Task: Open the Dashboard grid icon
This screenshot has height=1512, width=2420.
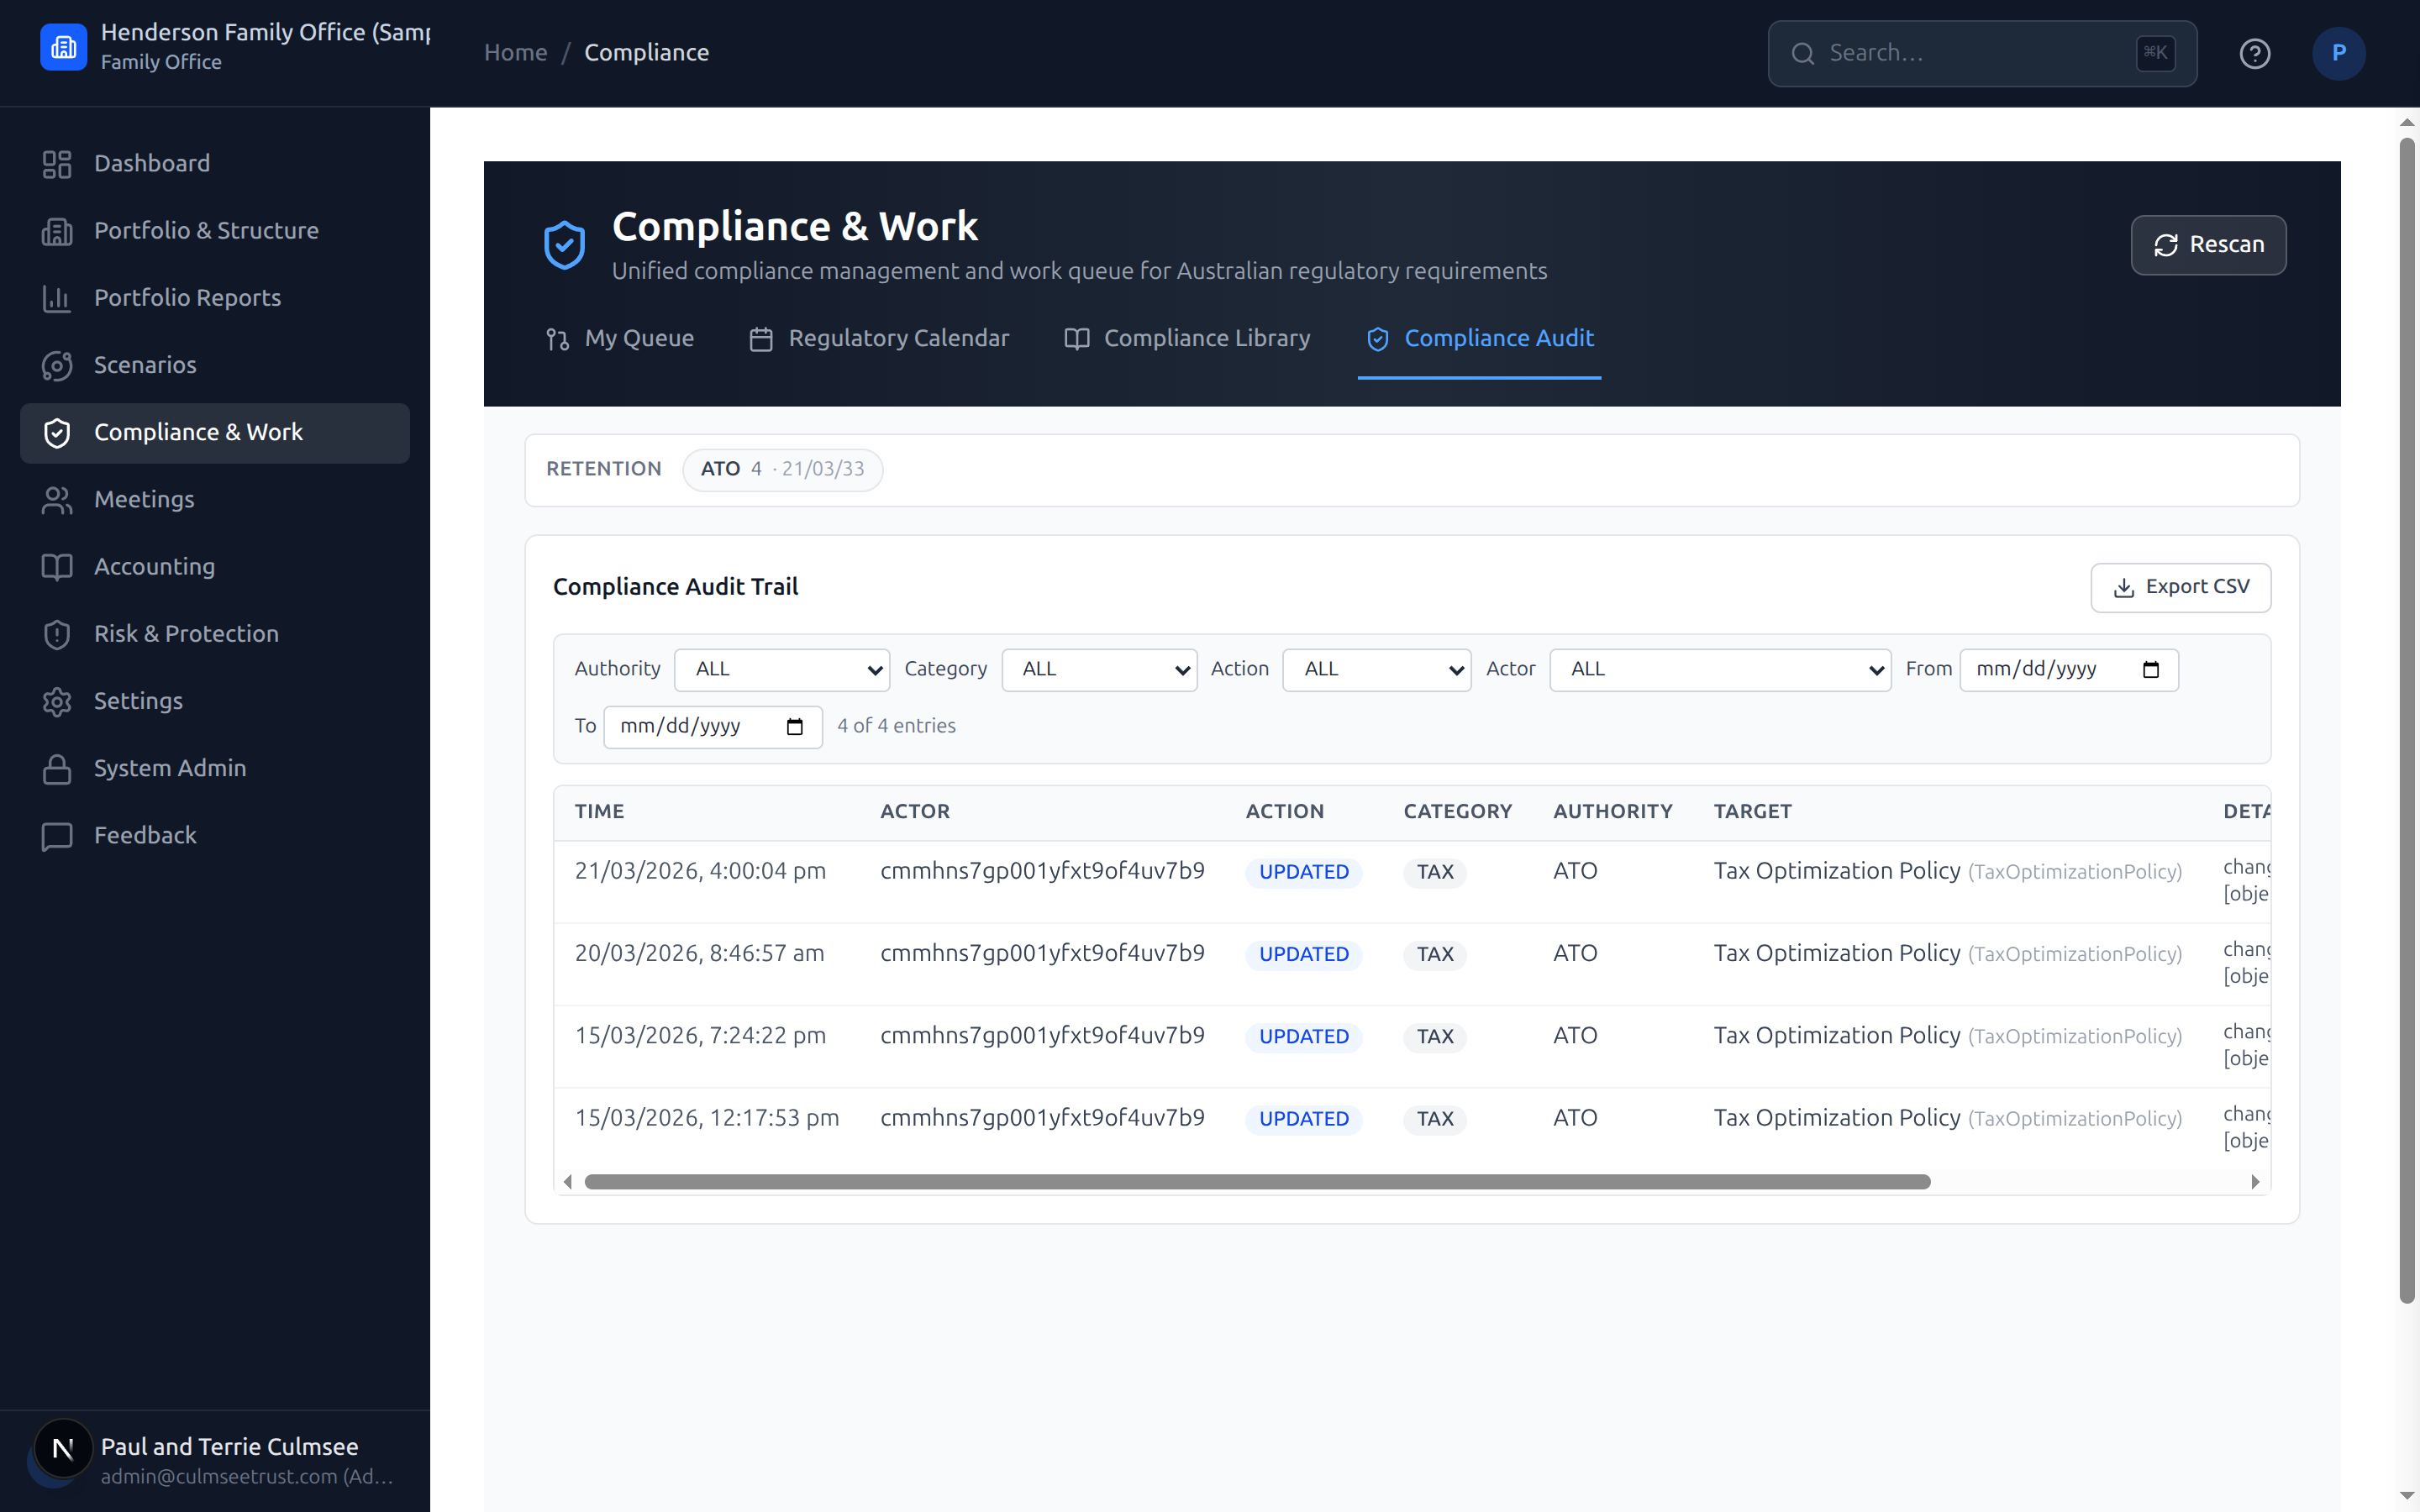Action: 57,164
